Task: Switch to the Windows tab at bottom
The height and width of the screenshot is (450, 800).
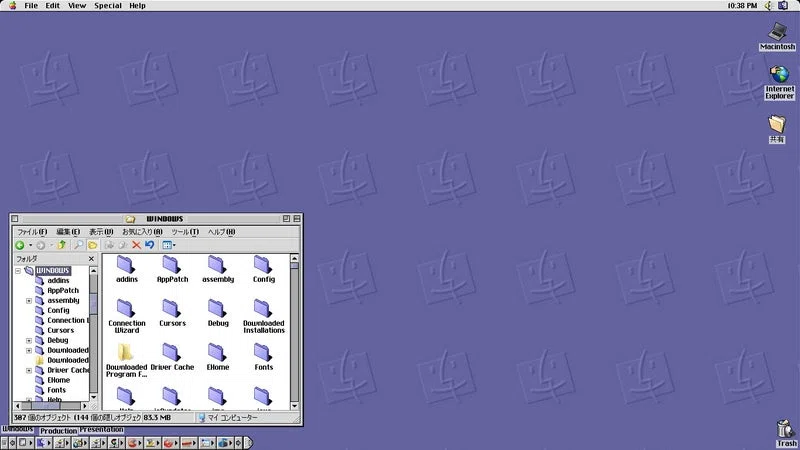Action: coord(18,430)
